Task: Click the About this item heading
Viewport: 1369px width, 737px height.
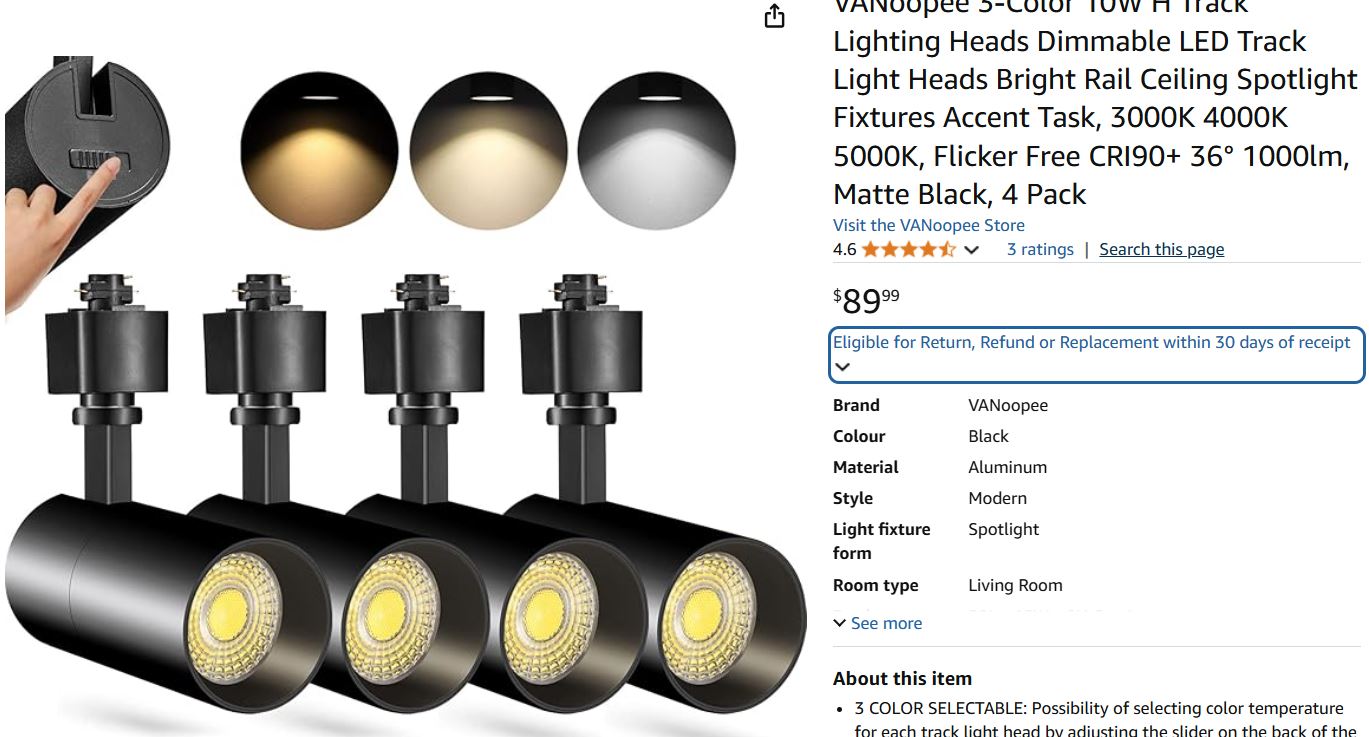Action: click(902, 678)
